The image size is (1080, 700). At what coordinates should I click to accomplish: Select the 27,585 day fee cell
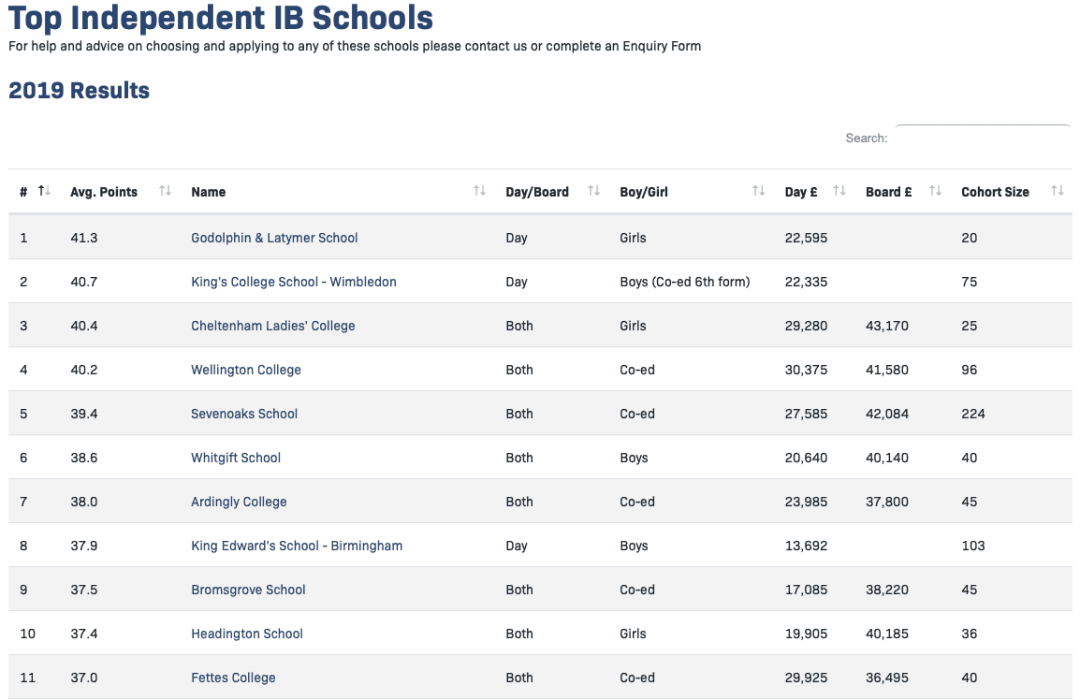point(806,414)
